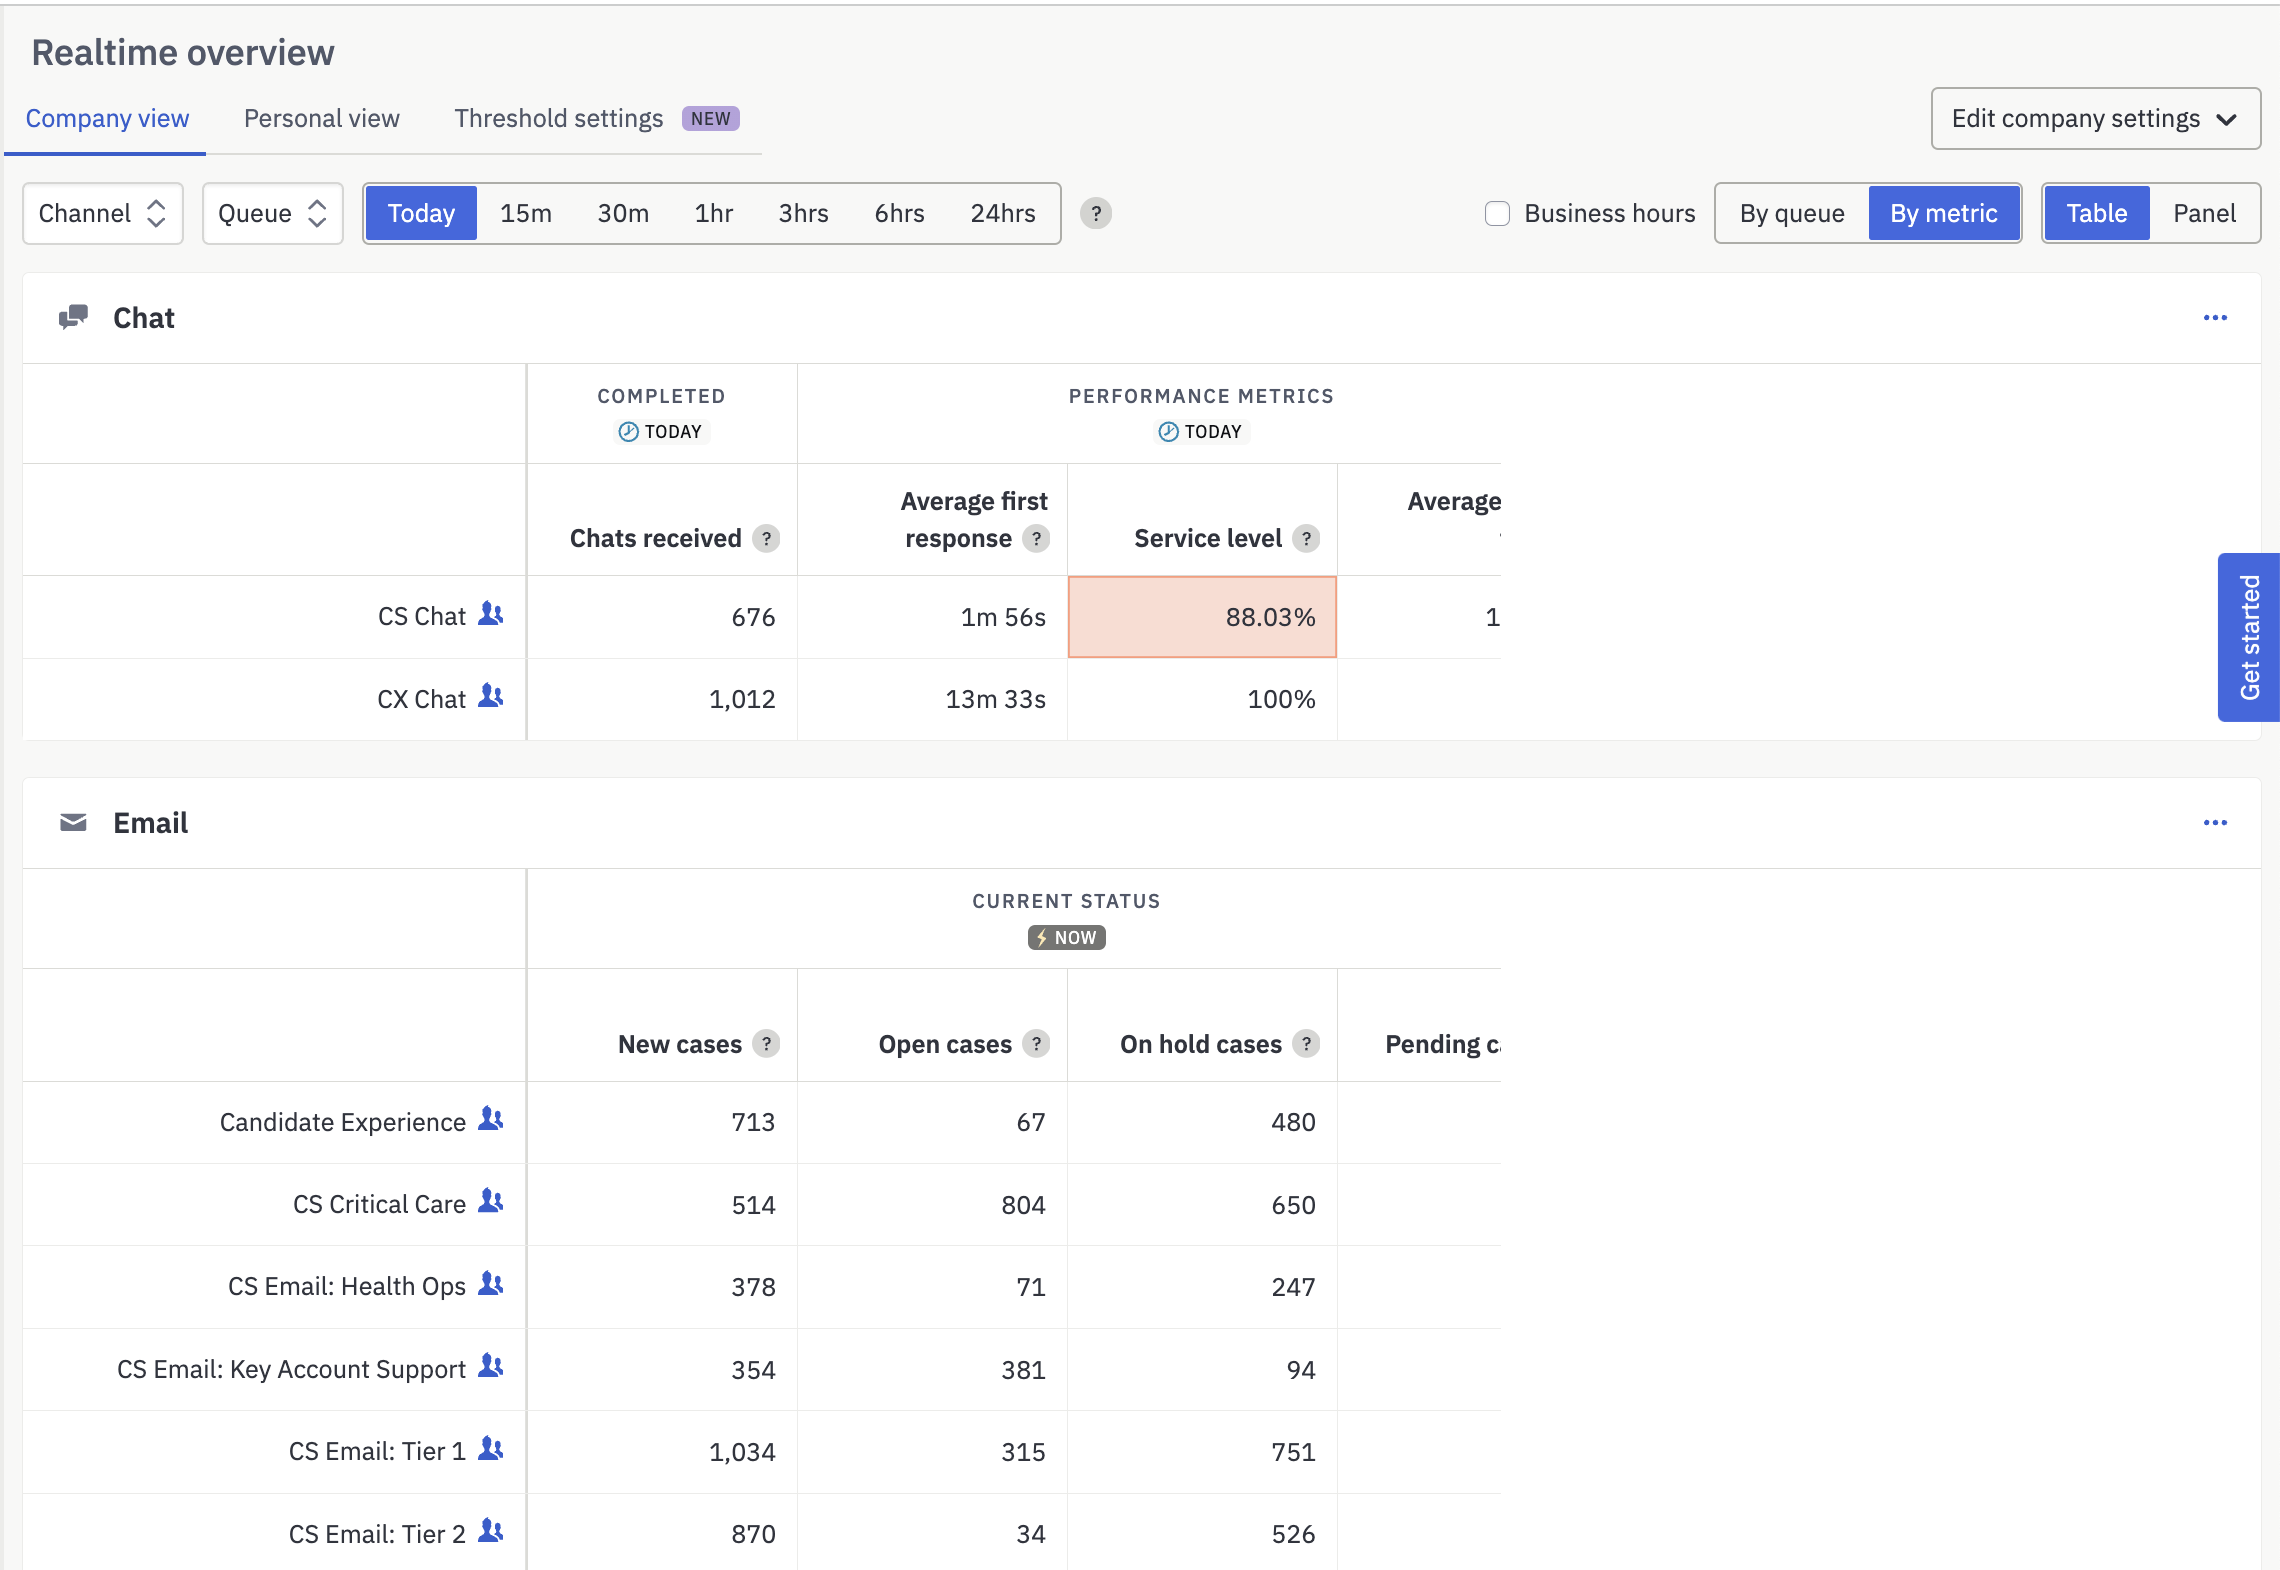This screenshot has height=1570, width=2280.
Task: Click the agents icon beside CS Email: Tier 1
Action: [x=490, y=1449]
